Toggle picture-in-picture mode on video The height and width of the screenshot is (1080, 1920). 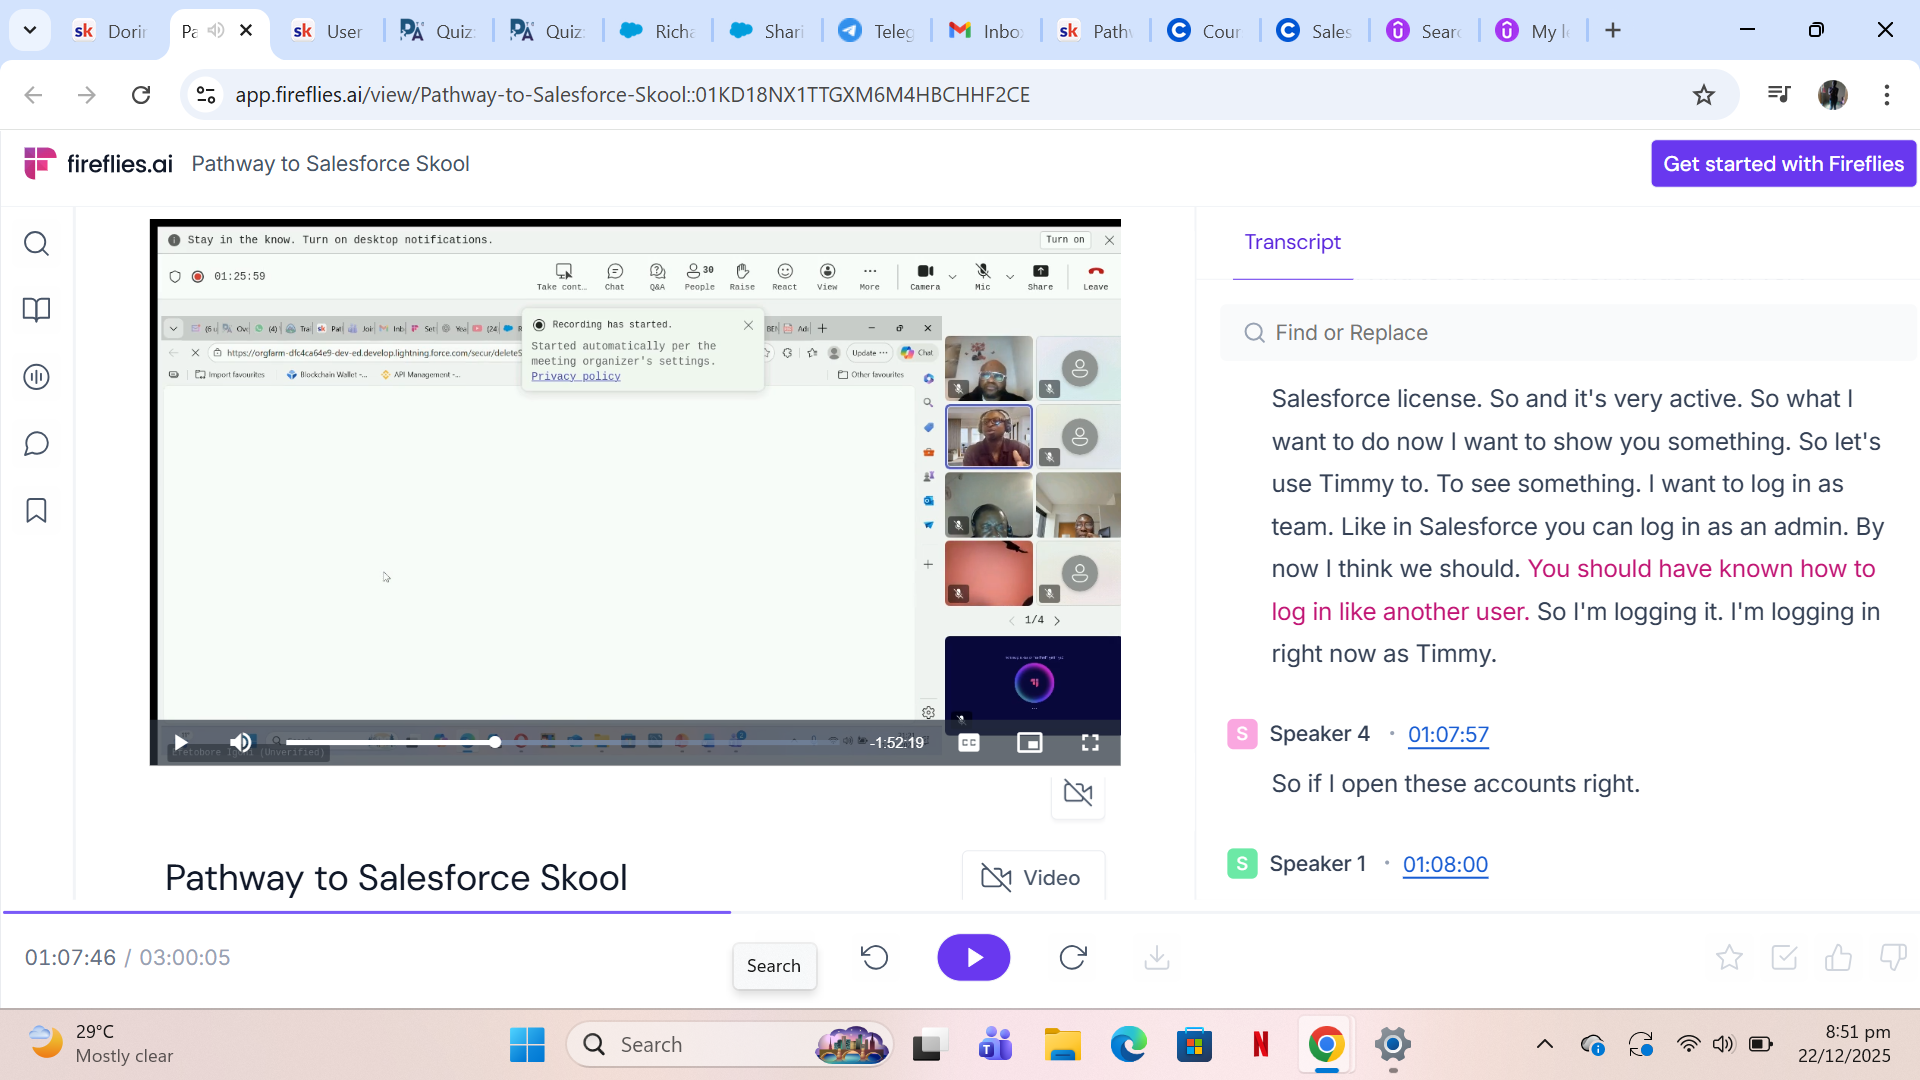pos(1029,742)
